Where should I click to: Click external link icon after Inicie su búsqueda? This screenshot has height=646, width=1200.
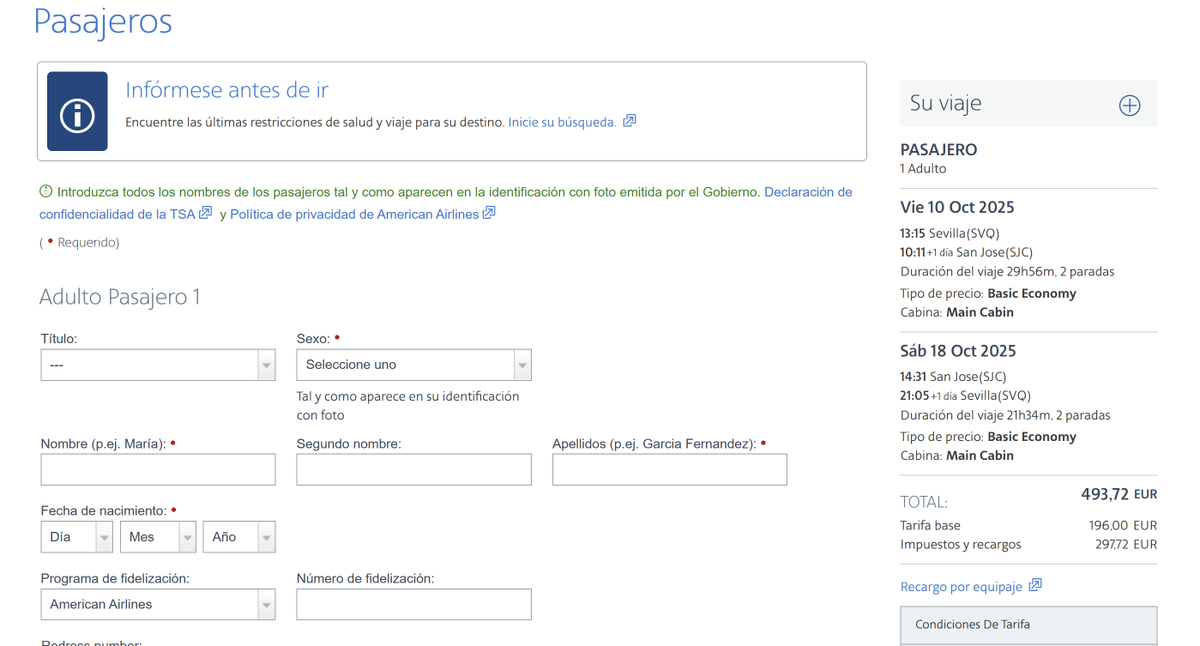(x=629, y=121)
